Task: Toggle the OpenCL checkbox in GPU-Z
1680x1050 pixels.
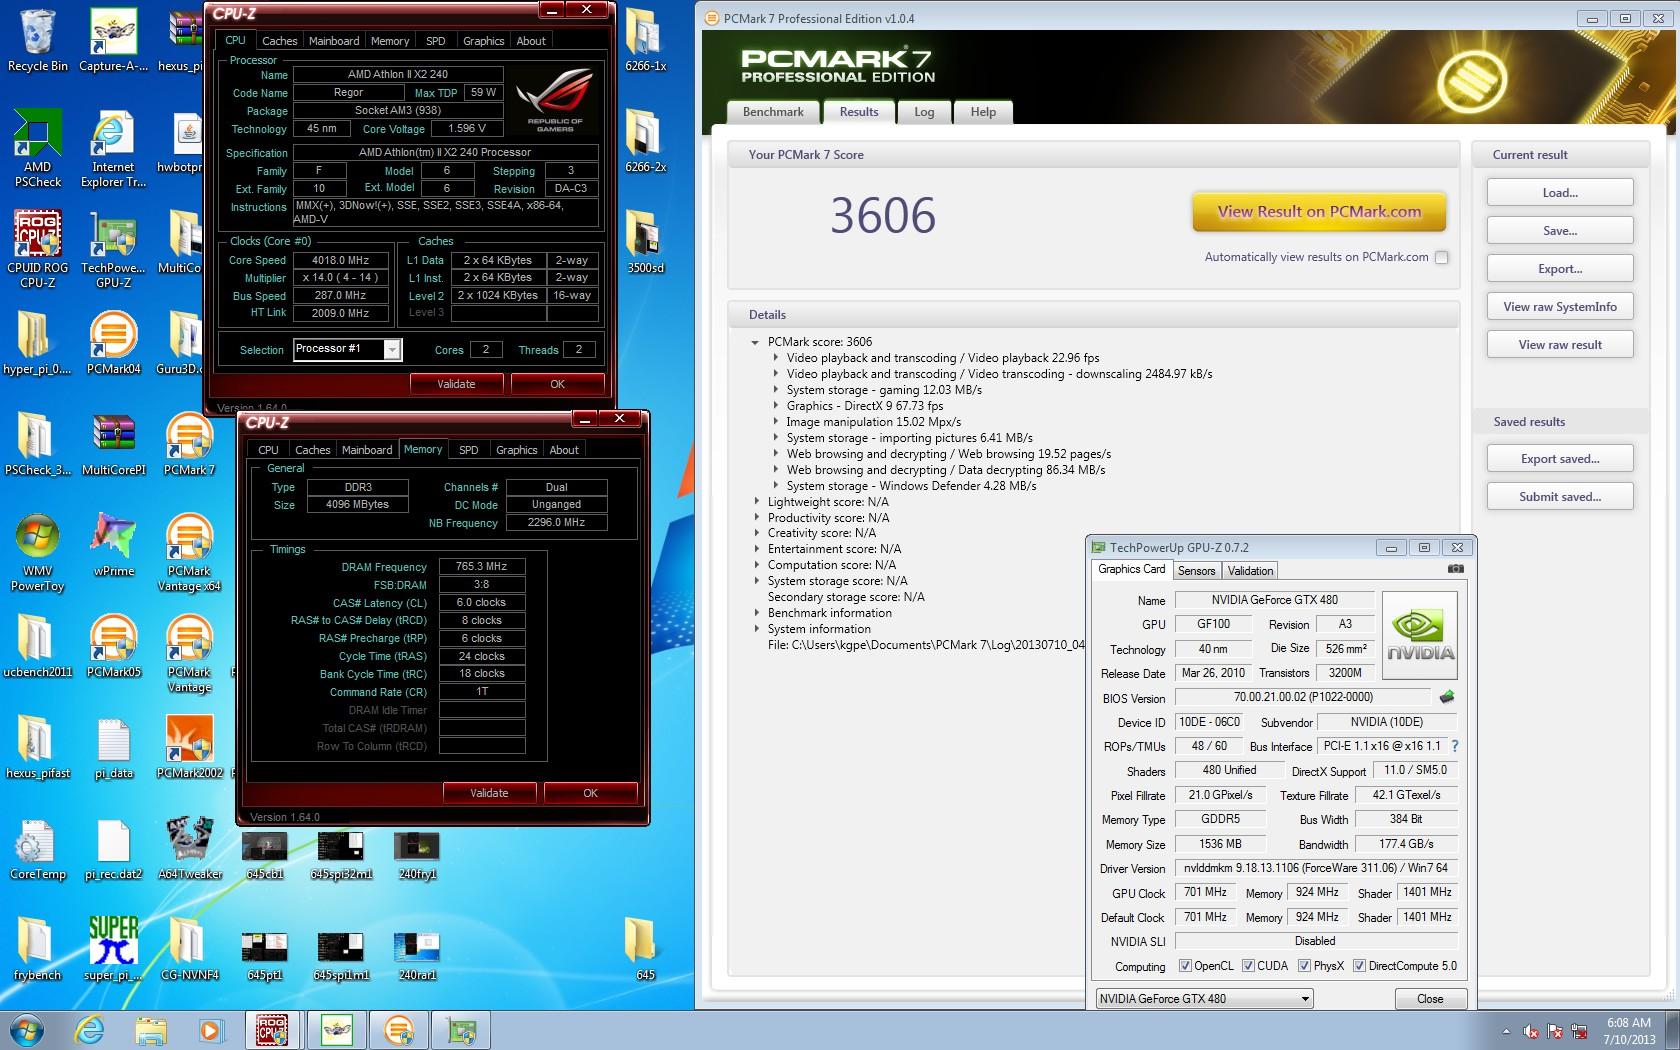Action: click(1185, 966)
